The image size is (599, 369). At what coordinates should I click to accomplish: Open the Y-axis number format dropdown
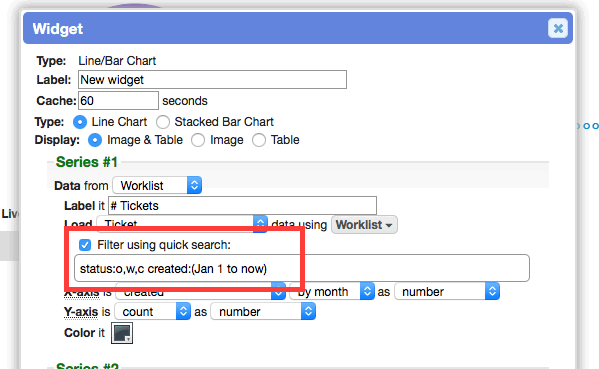click(263, 312)
